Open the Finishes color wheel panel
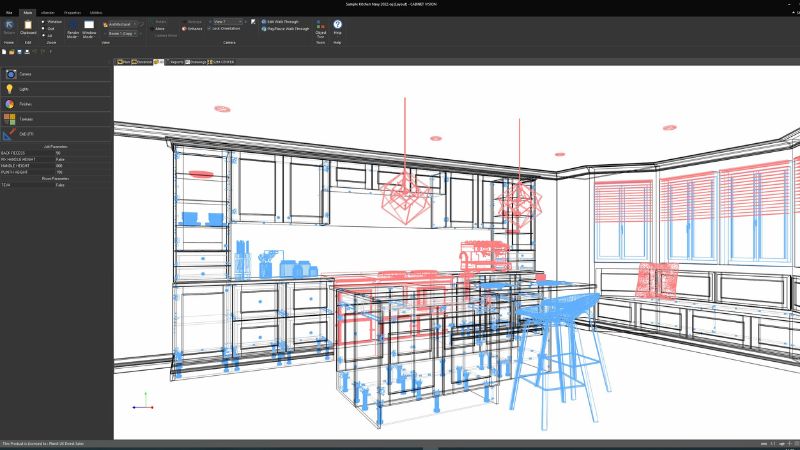This screenshot has height=450, width=800. [56, 104]
